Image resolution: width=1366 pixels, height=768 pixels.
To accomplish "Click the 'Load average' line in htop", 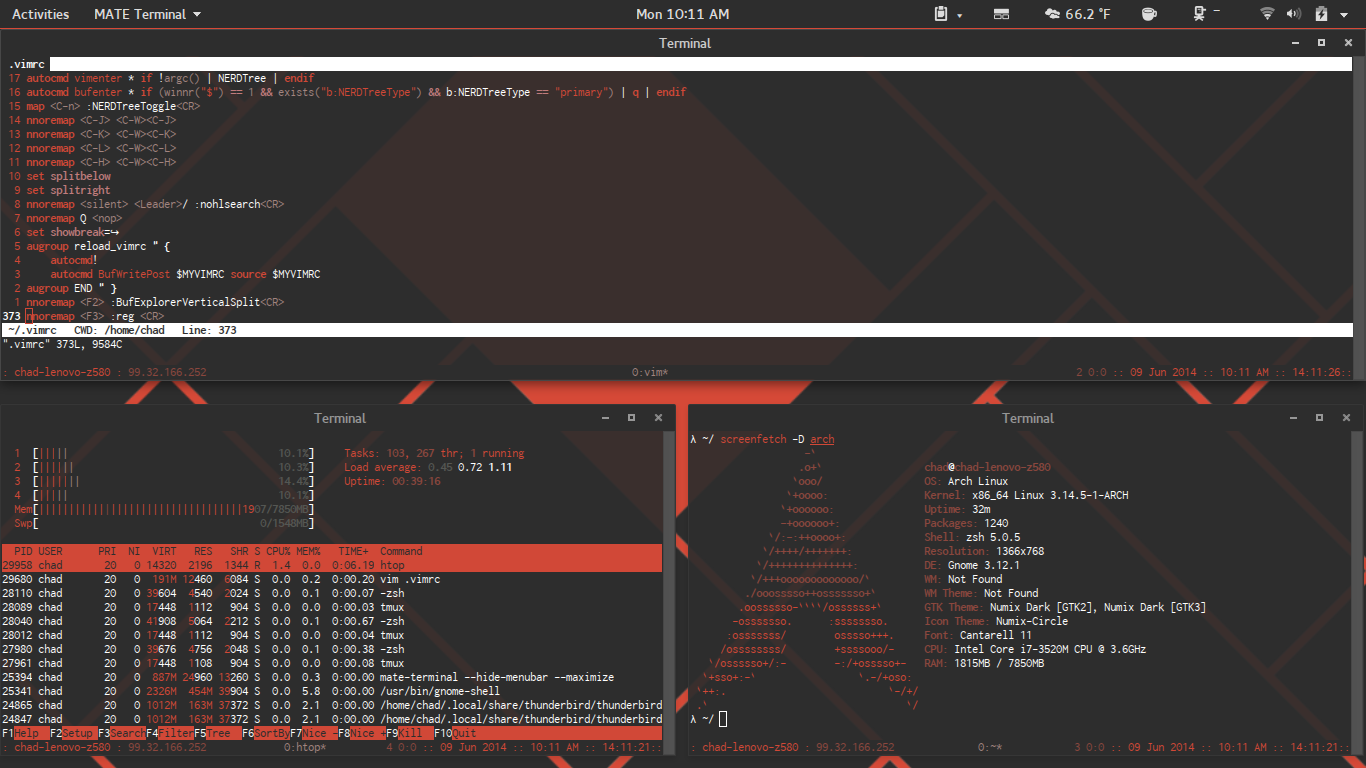I will tap(428, 467).
